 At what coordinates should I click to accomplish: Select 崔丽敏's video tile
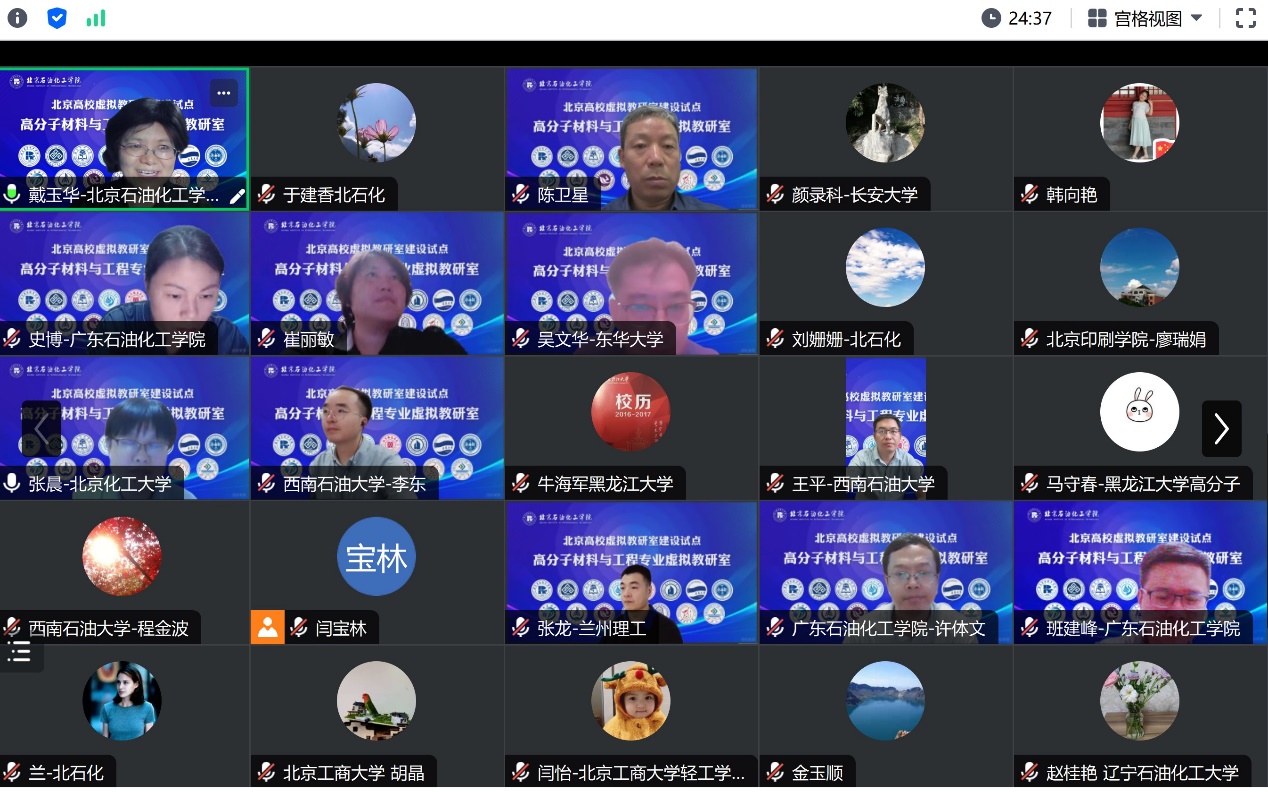click(x=377, y=283)
